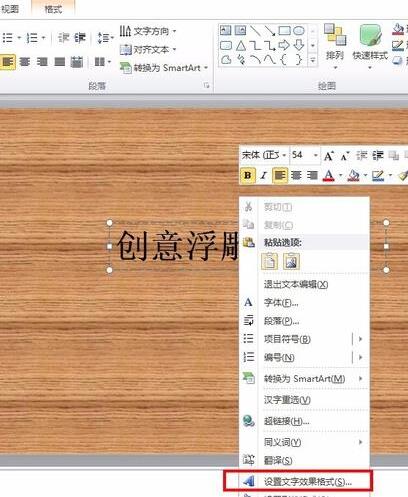Screen dimensions: 408x497
Task: Select the arc shape in gallery
Action: [x=256, y=60]
